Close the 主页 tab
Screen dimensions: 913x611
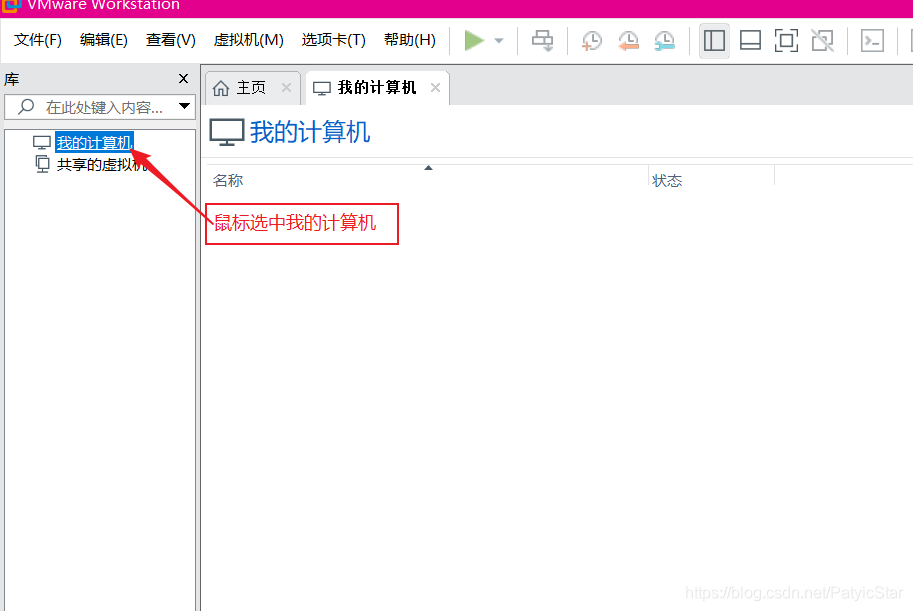click(x=286, y=87)
